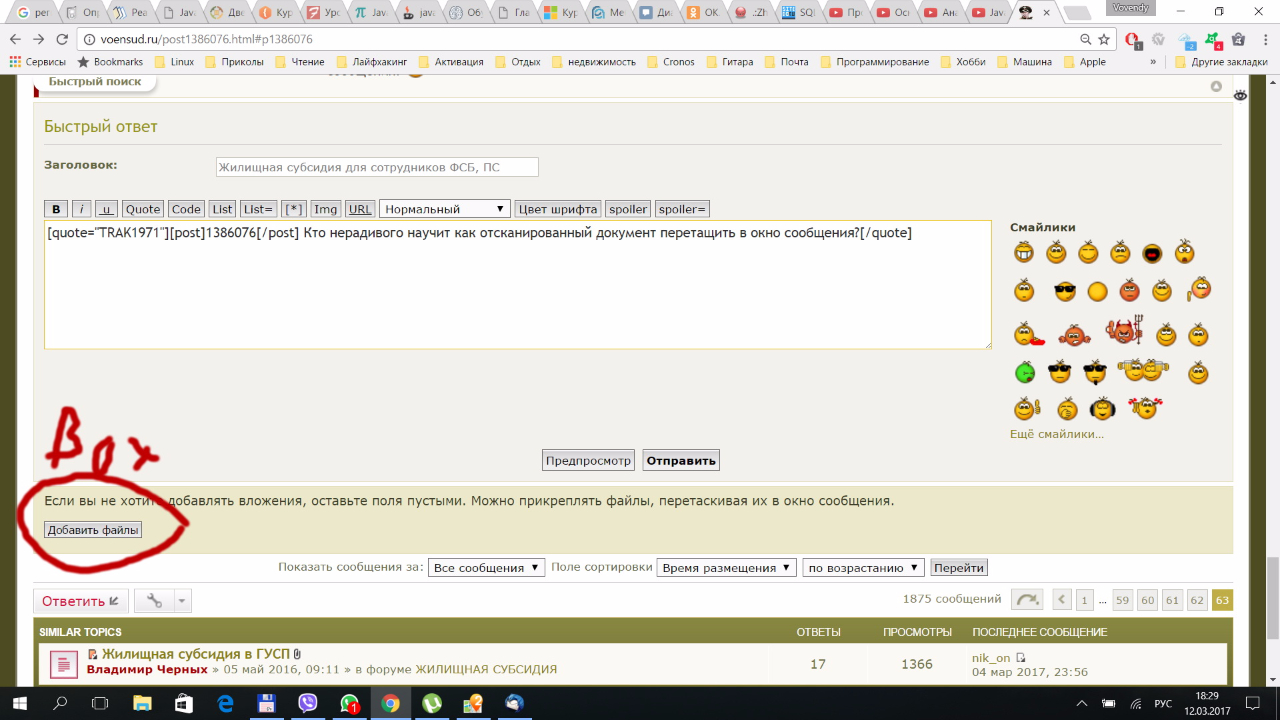Bookmark the page with the star icon
Screen dimensions: 1280x720
click(x=1104, y=39)
